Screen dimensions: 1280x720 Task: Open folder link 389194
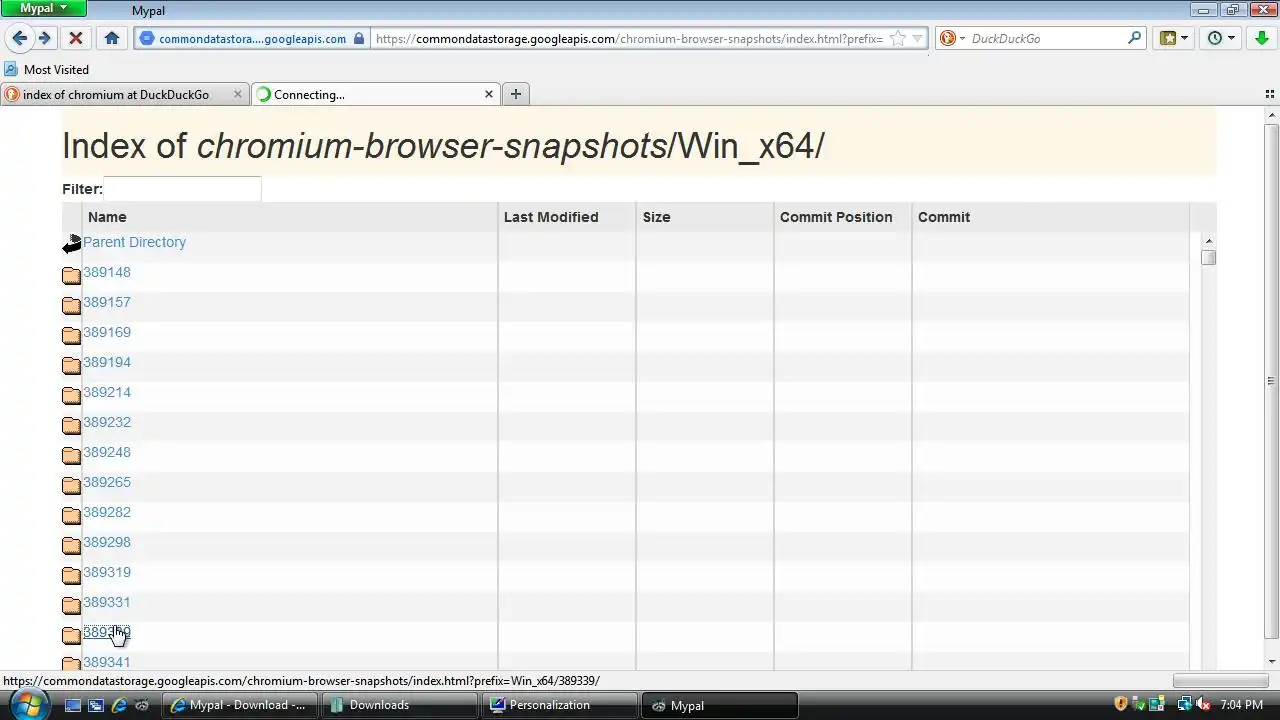coord(107,362)
